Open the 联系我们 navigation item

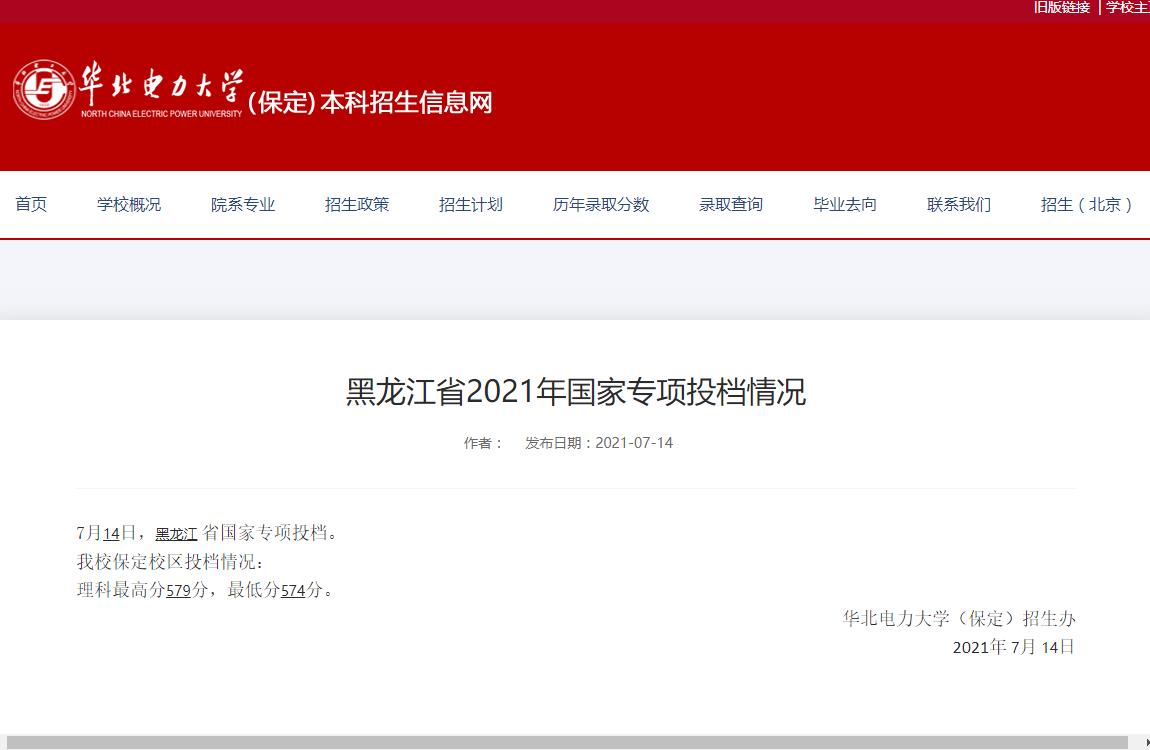coord(959,204)
